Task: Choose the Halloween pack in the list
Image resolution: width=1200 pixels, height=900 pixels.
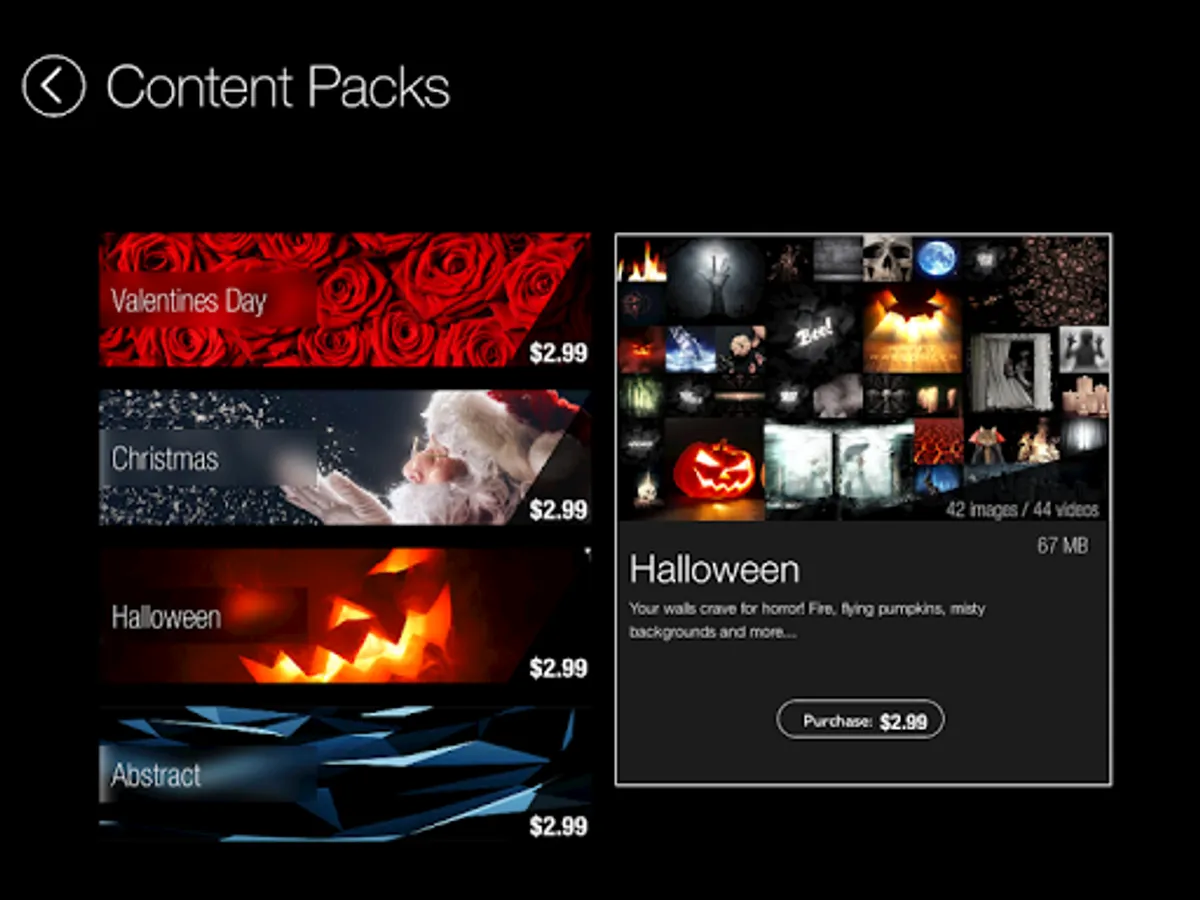Action: pyautogui.click(x=345, y=616)
